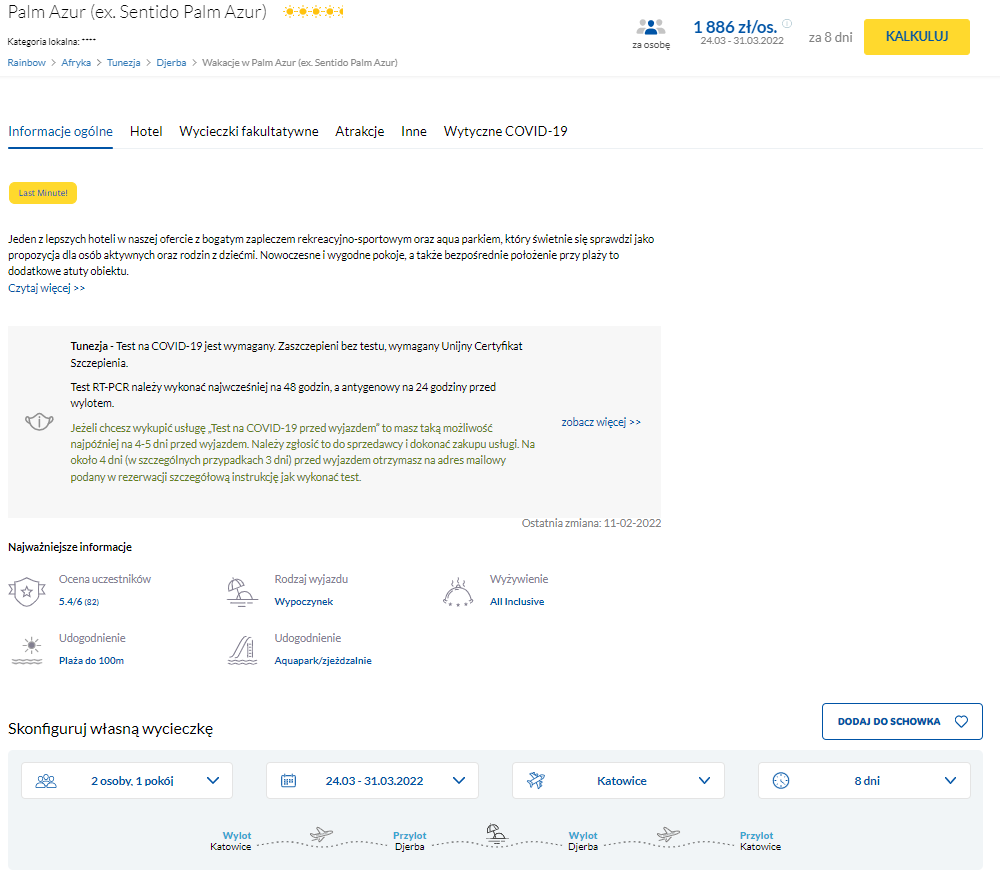Click the sun-over-water beach icon

(x=27, y=650)
